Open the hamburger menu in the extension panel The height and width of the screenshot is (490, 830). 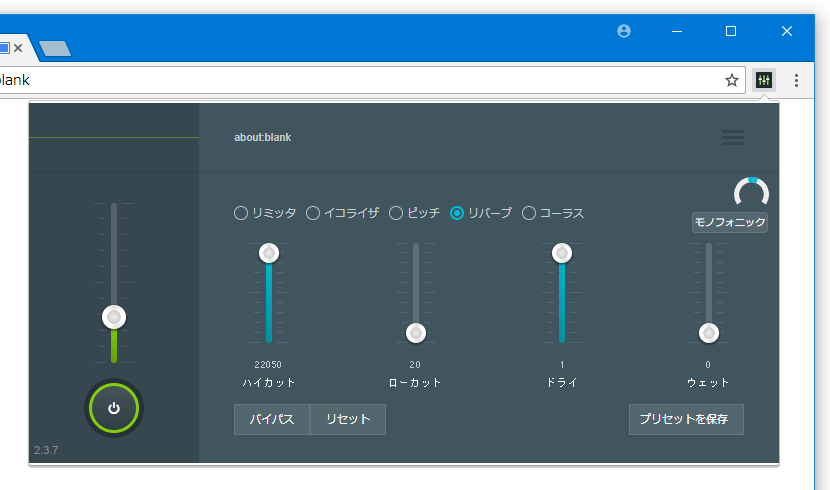[733, 138]
